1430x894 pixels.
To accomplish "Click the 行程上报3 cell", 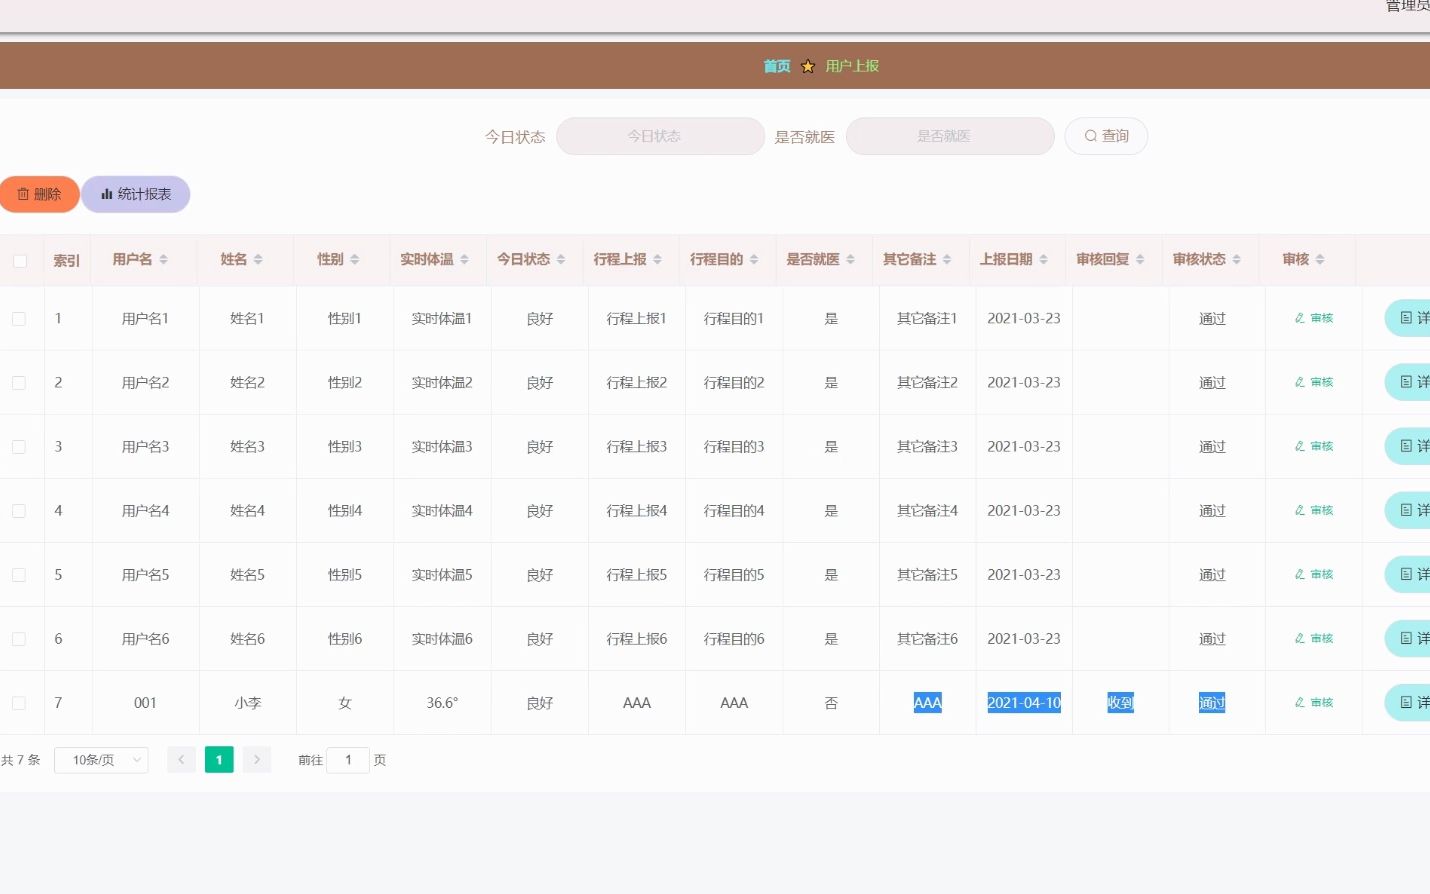I will (637, 447).
